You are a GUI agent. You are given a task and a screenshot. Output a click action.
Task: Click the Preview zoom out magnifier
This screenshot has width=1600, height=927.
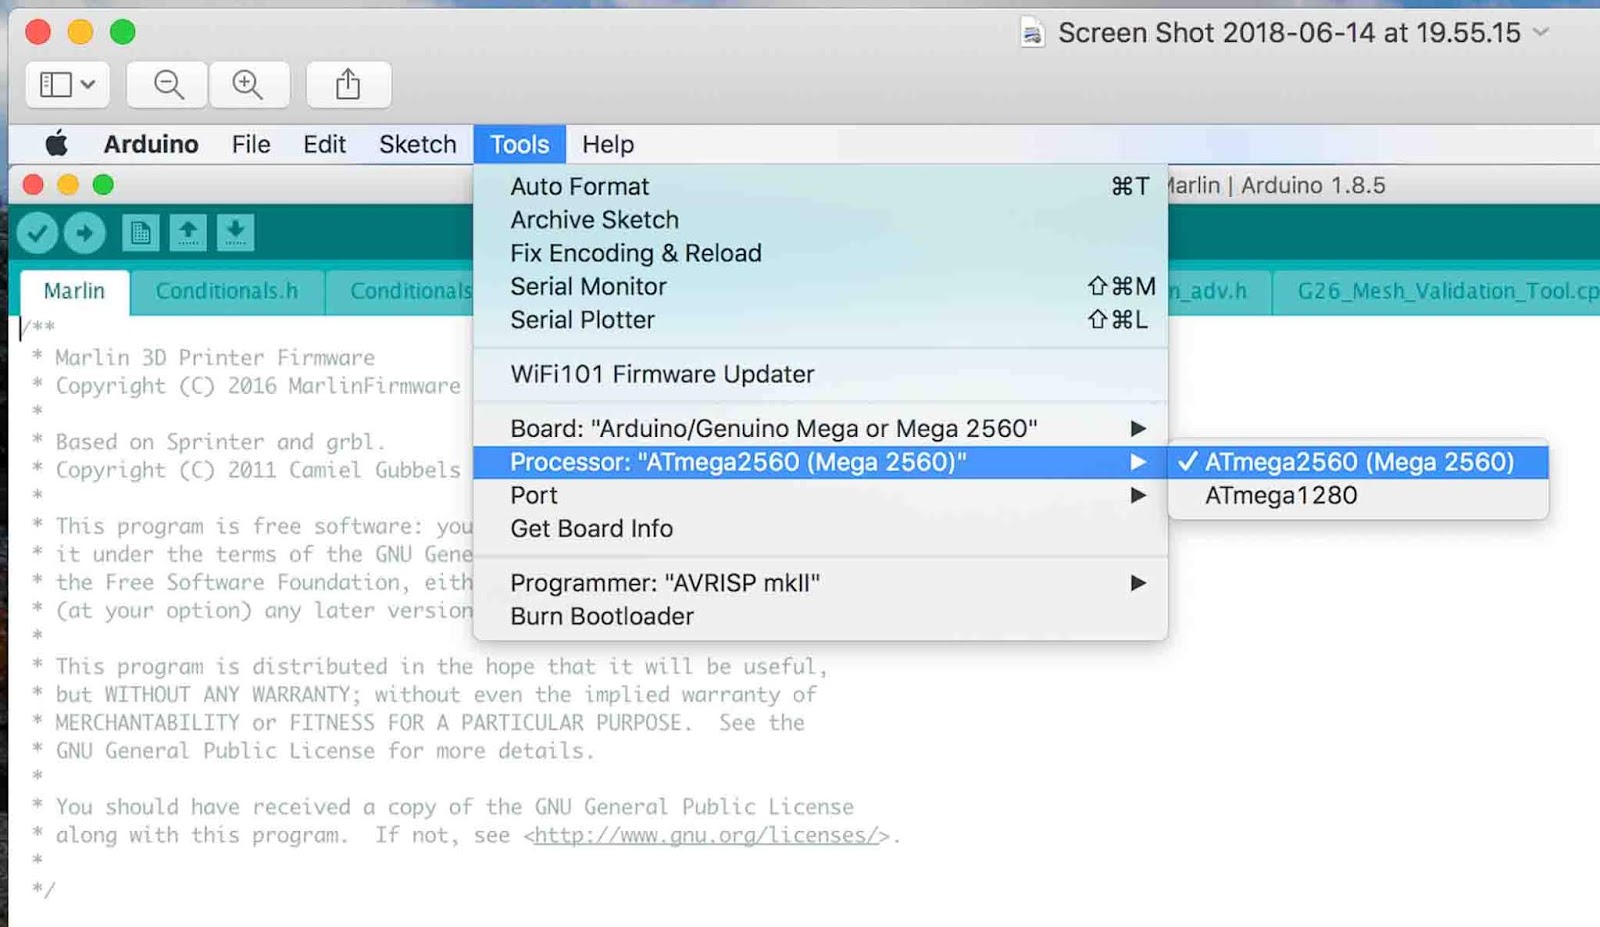[168, 85]
